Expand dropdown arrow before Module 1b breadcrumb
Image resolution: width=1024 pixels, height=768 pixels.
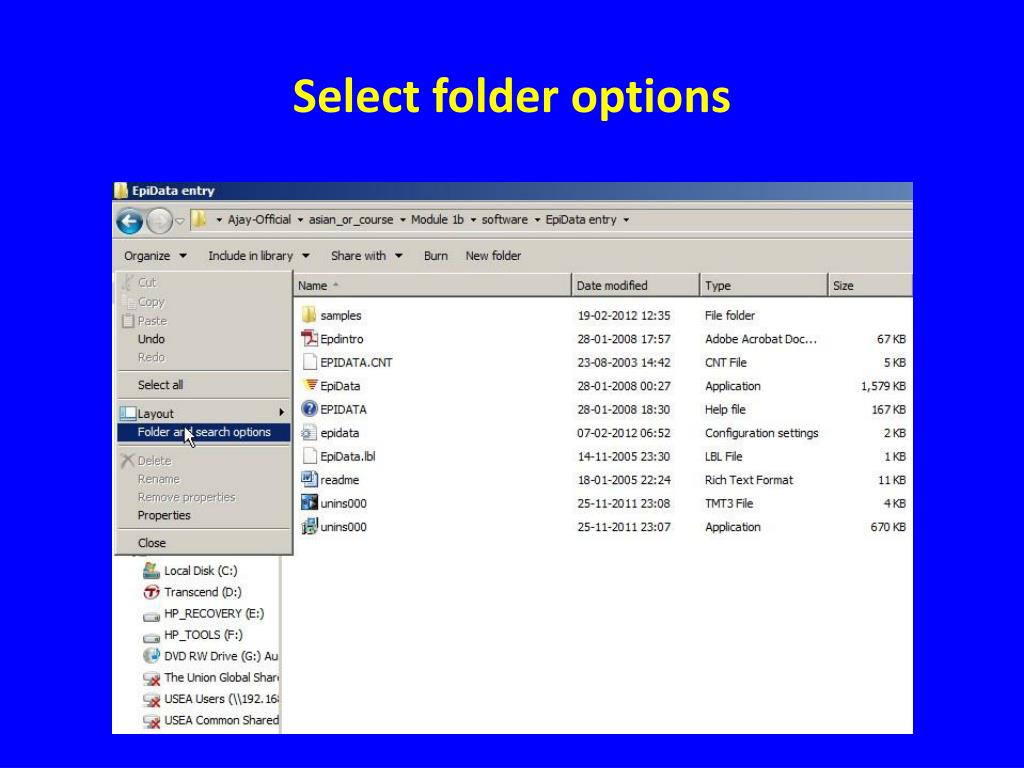(x=403, y=220)
